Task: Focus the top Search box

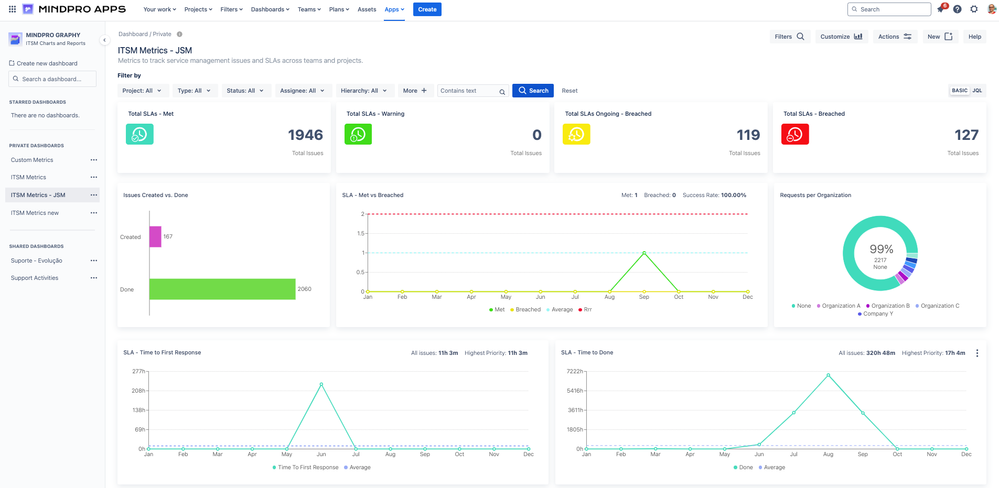Action: pos(889,10)
